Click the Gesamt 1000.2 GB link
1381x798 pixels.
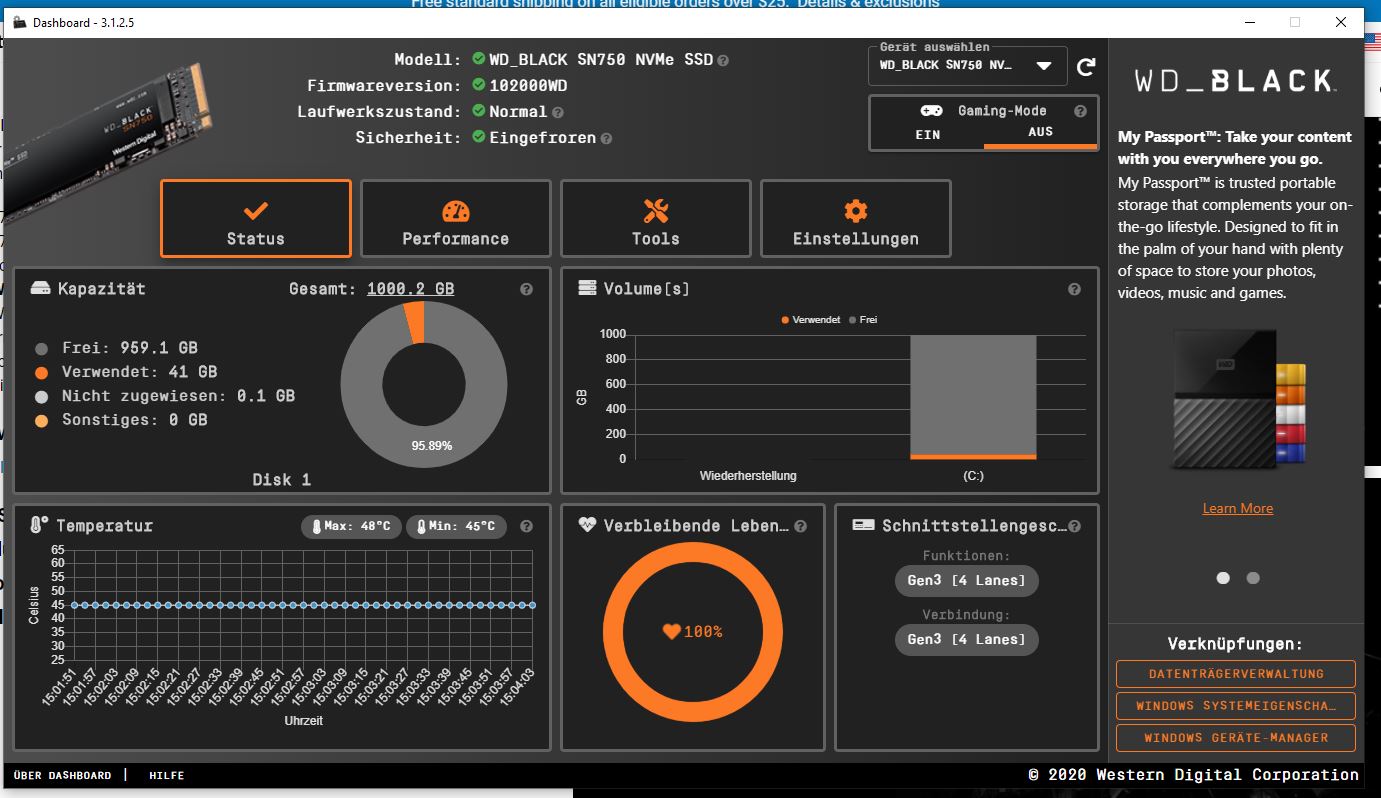click(x=410, y=289)
